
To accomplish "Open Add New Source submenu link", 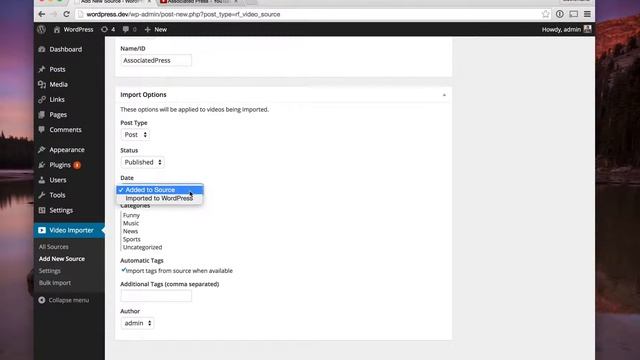I will click(62, 259).
